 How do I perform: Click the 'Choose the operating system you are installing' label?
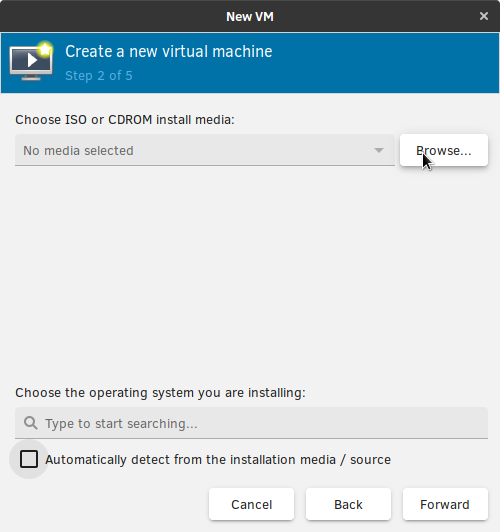160,393
